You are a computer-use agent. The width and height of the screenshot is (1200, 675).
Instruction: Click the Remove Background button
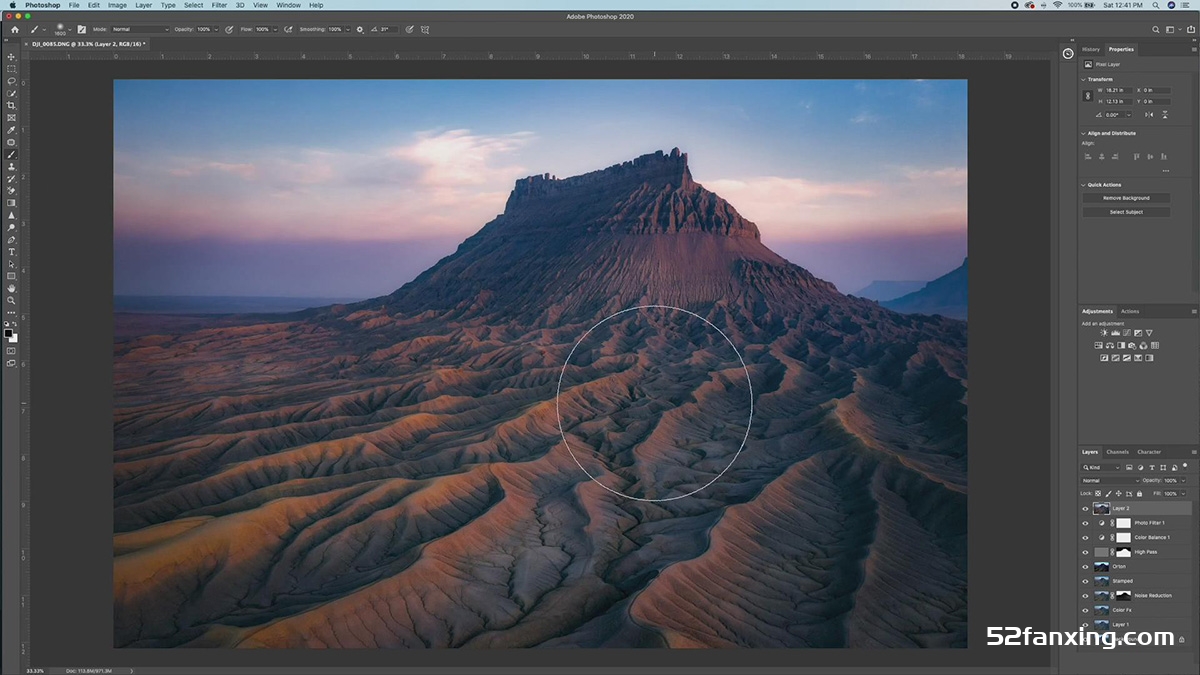pyautogui.click(x=1126, y=198)
